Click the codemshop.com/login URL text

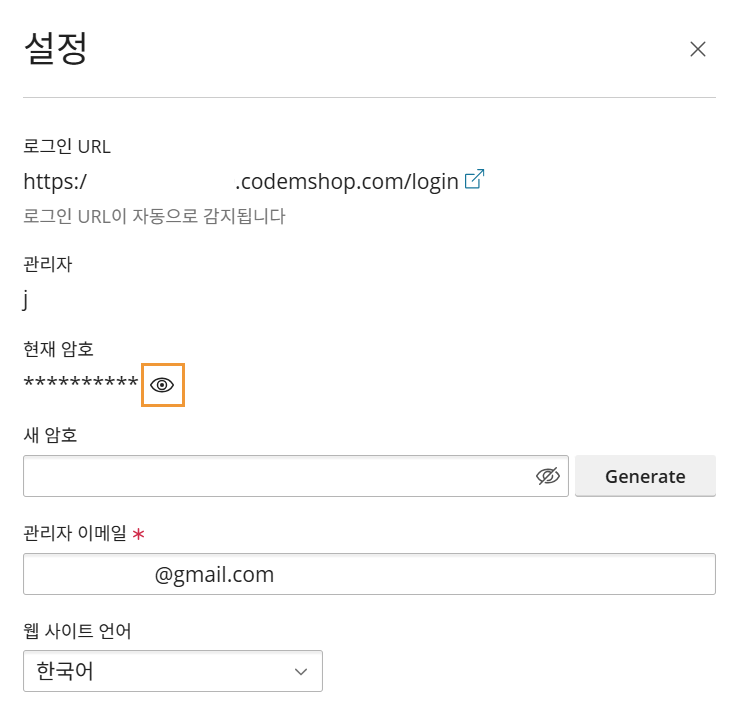346,182
